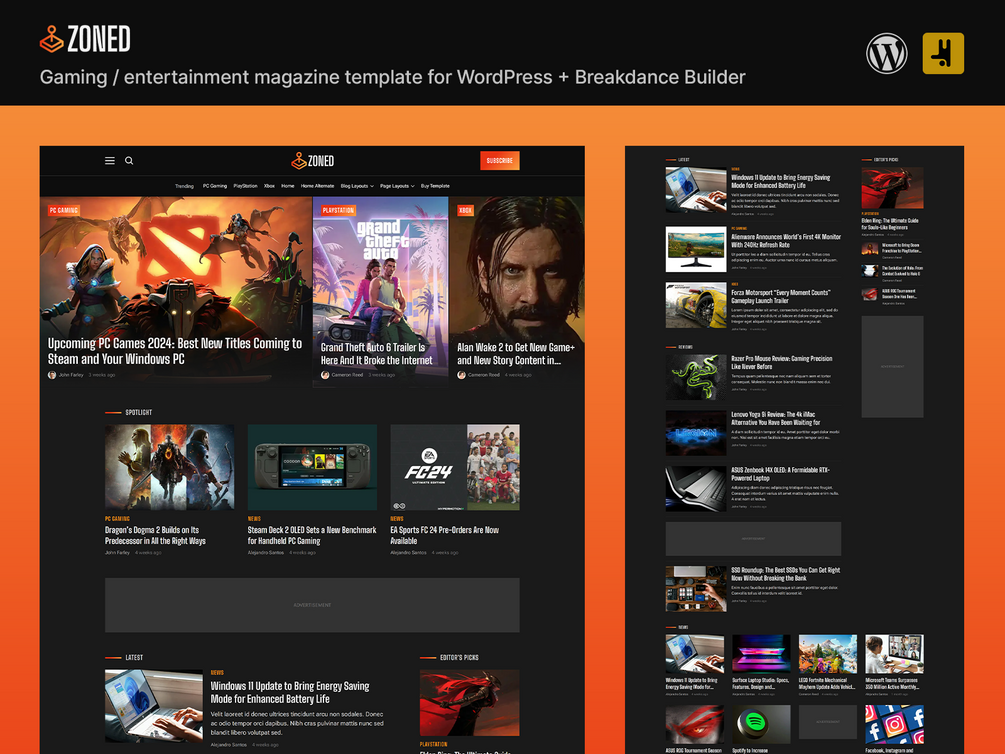Open Windows 11 laptop thumbnail in left preview
The width and height of the screenshot is (1005, 754).
click(154, 705)
